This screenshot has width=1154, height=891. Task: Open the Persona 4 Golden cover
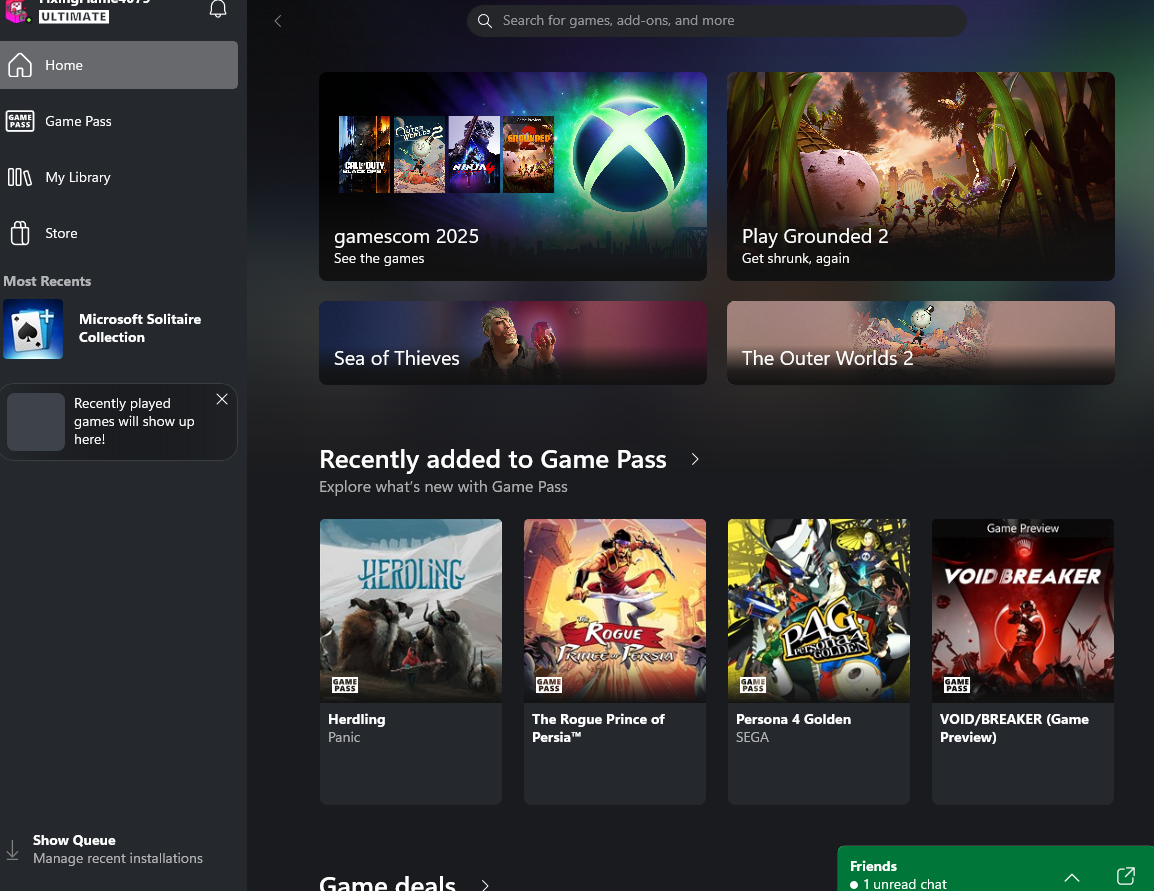click(818, 611)
